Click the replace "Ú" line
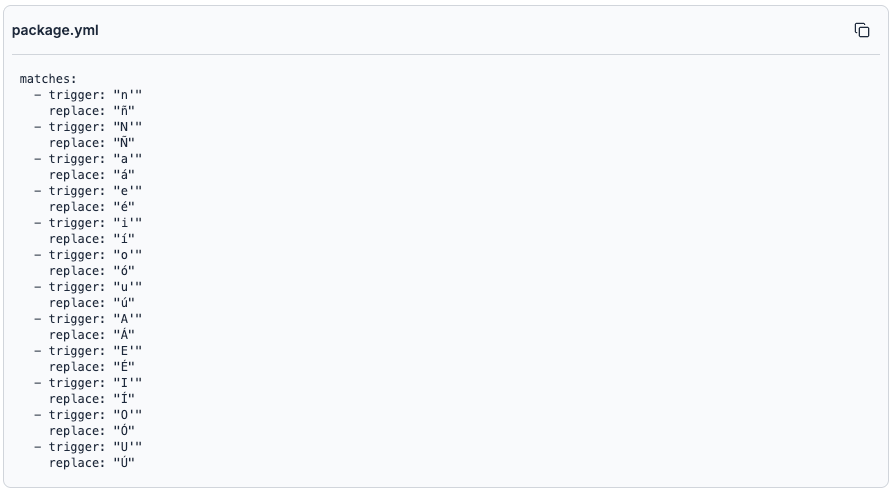Viewport: 894px width, 495px height. 92,462
